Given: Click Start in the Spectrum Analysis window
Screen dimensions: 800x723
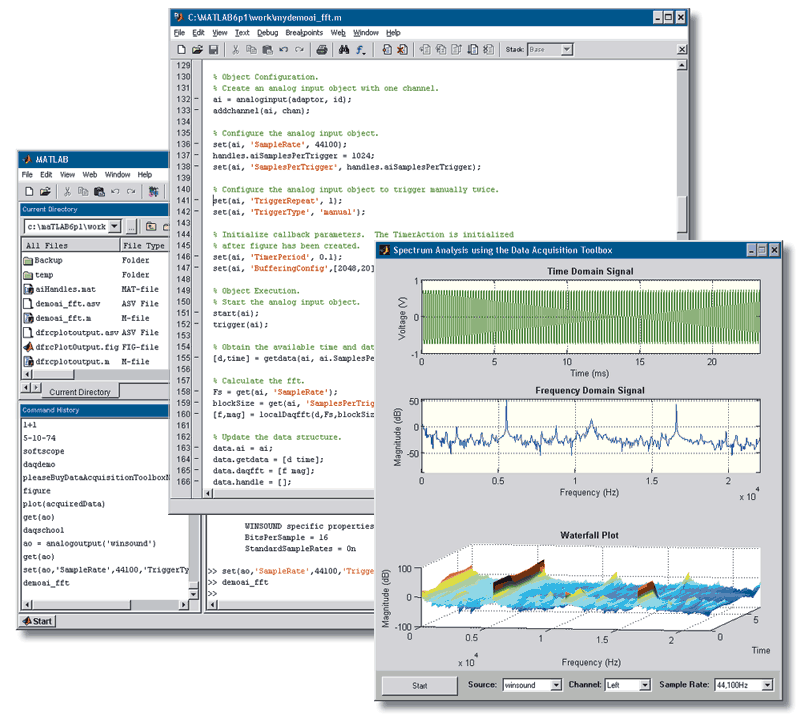Looking at the screenshot, I should pyautogui.click(x=419, y=685).
